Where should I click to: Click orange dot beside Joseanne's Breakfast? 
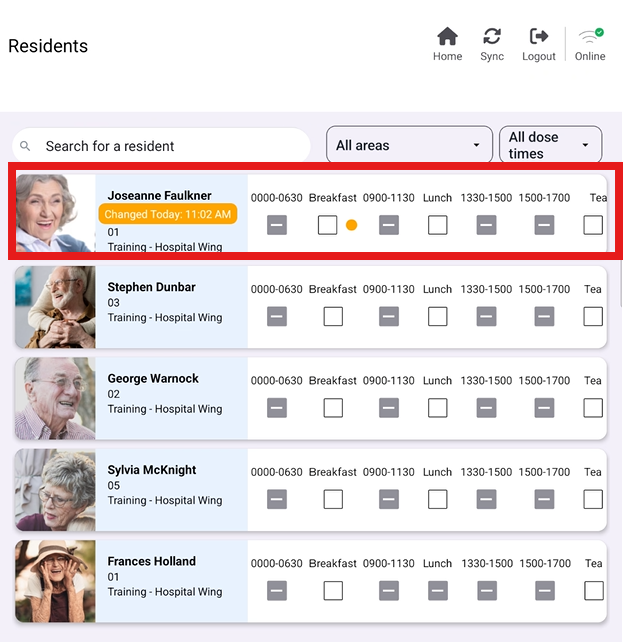(351, 225)
